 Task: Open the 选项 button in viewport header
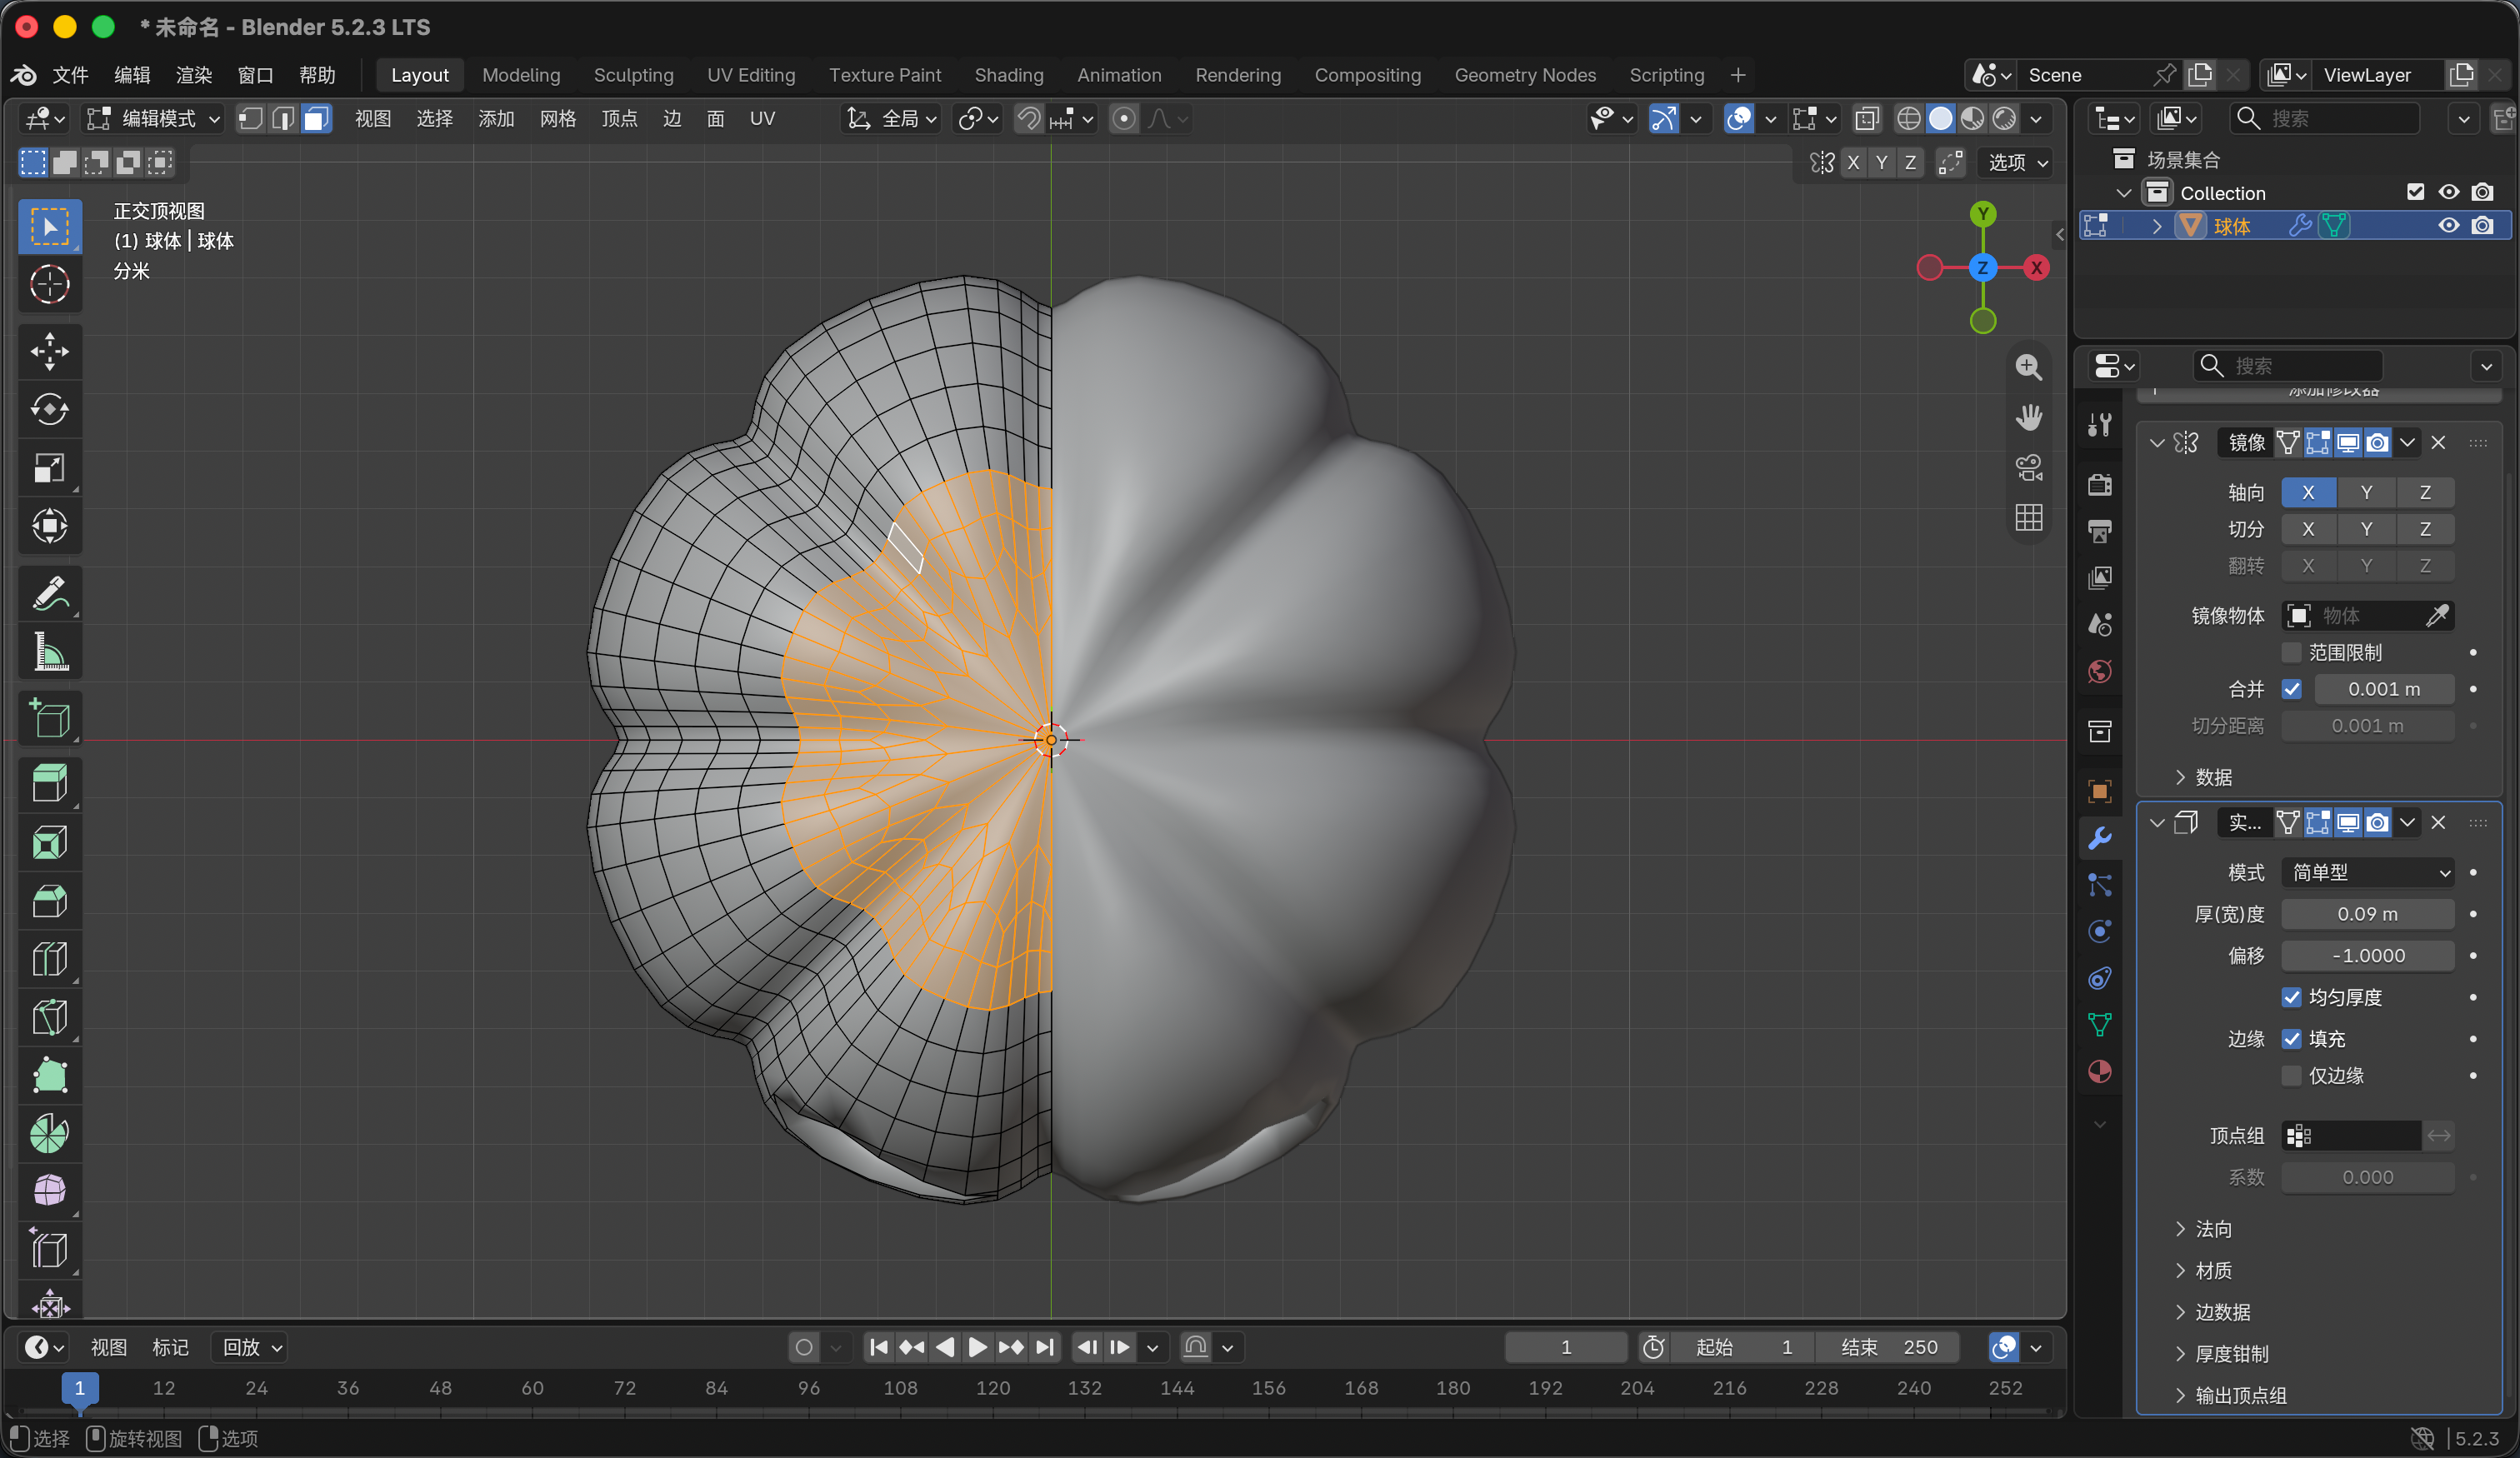click(2017, 162)
